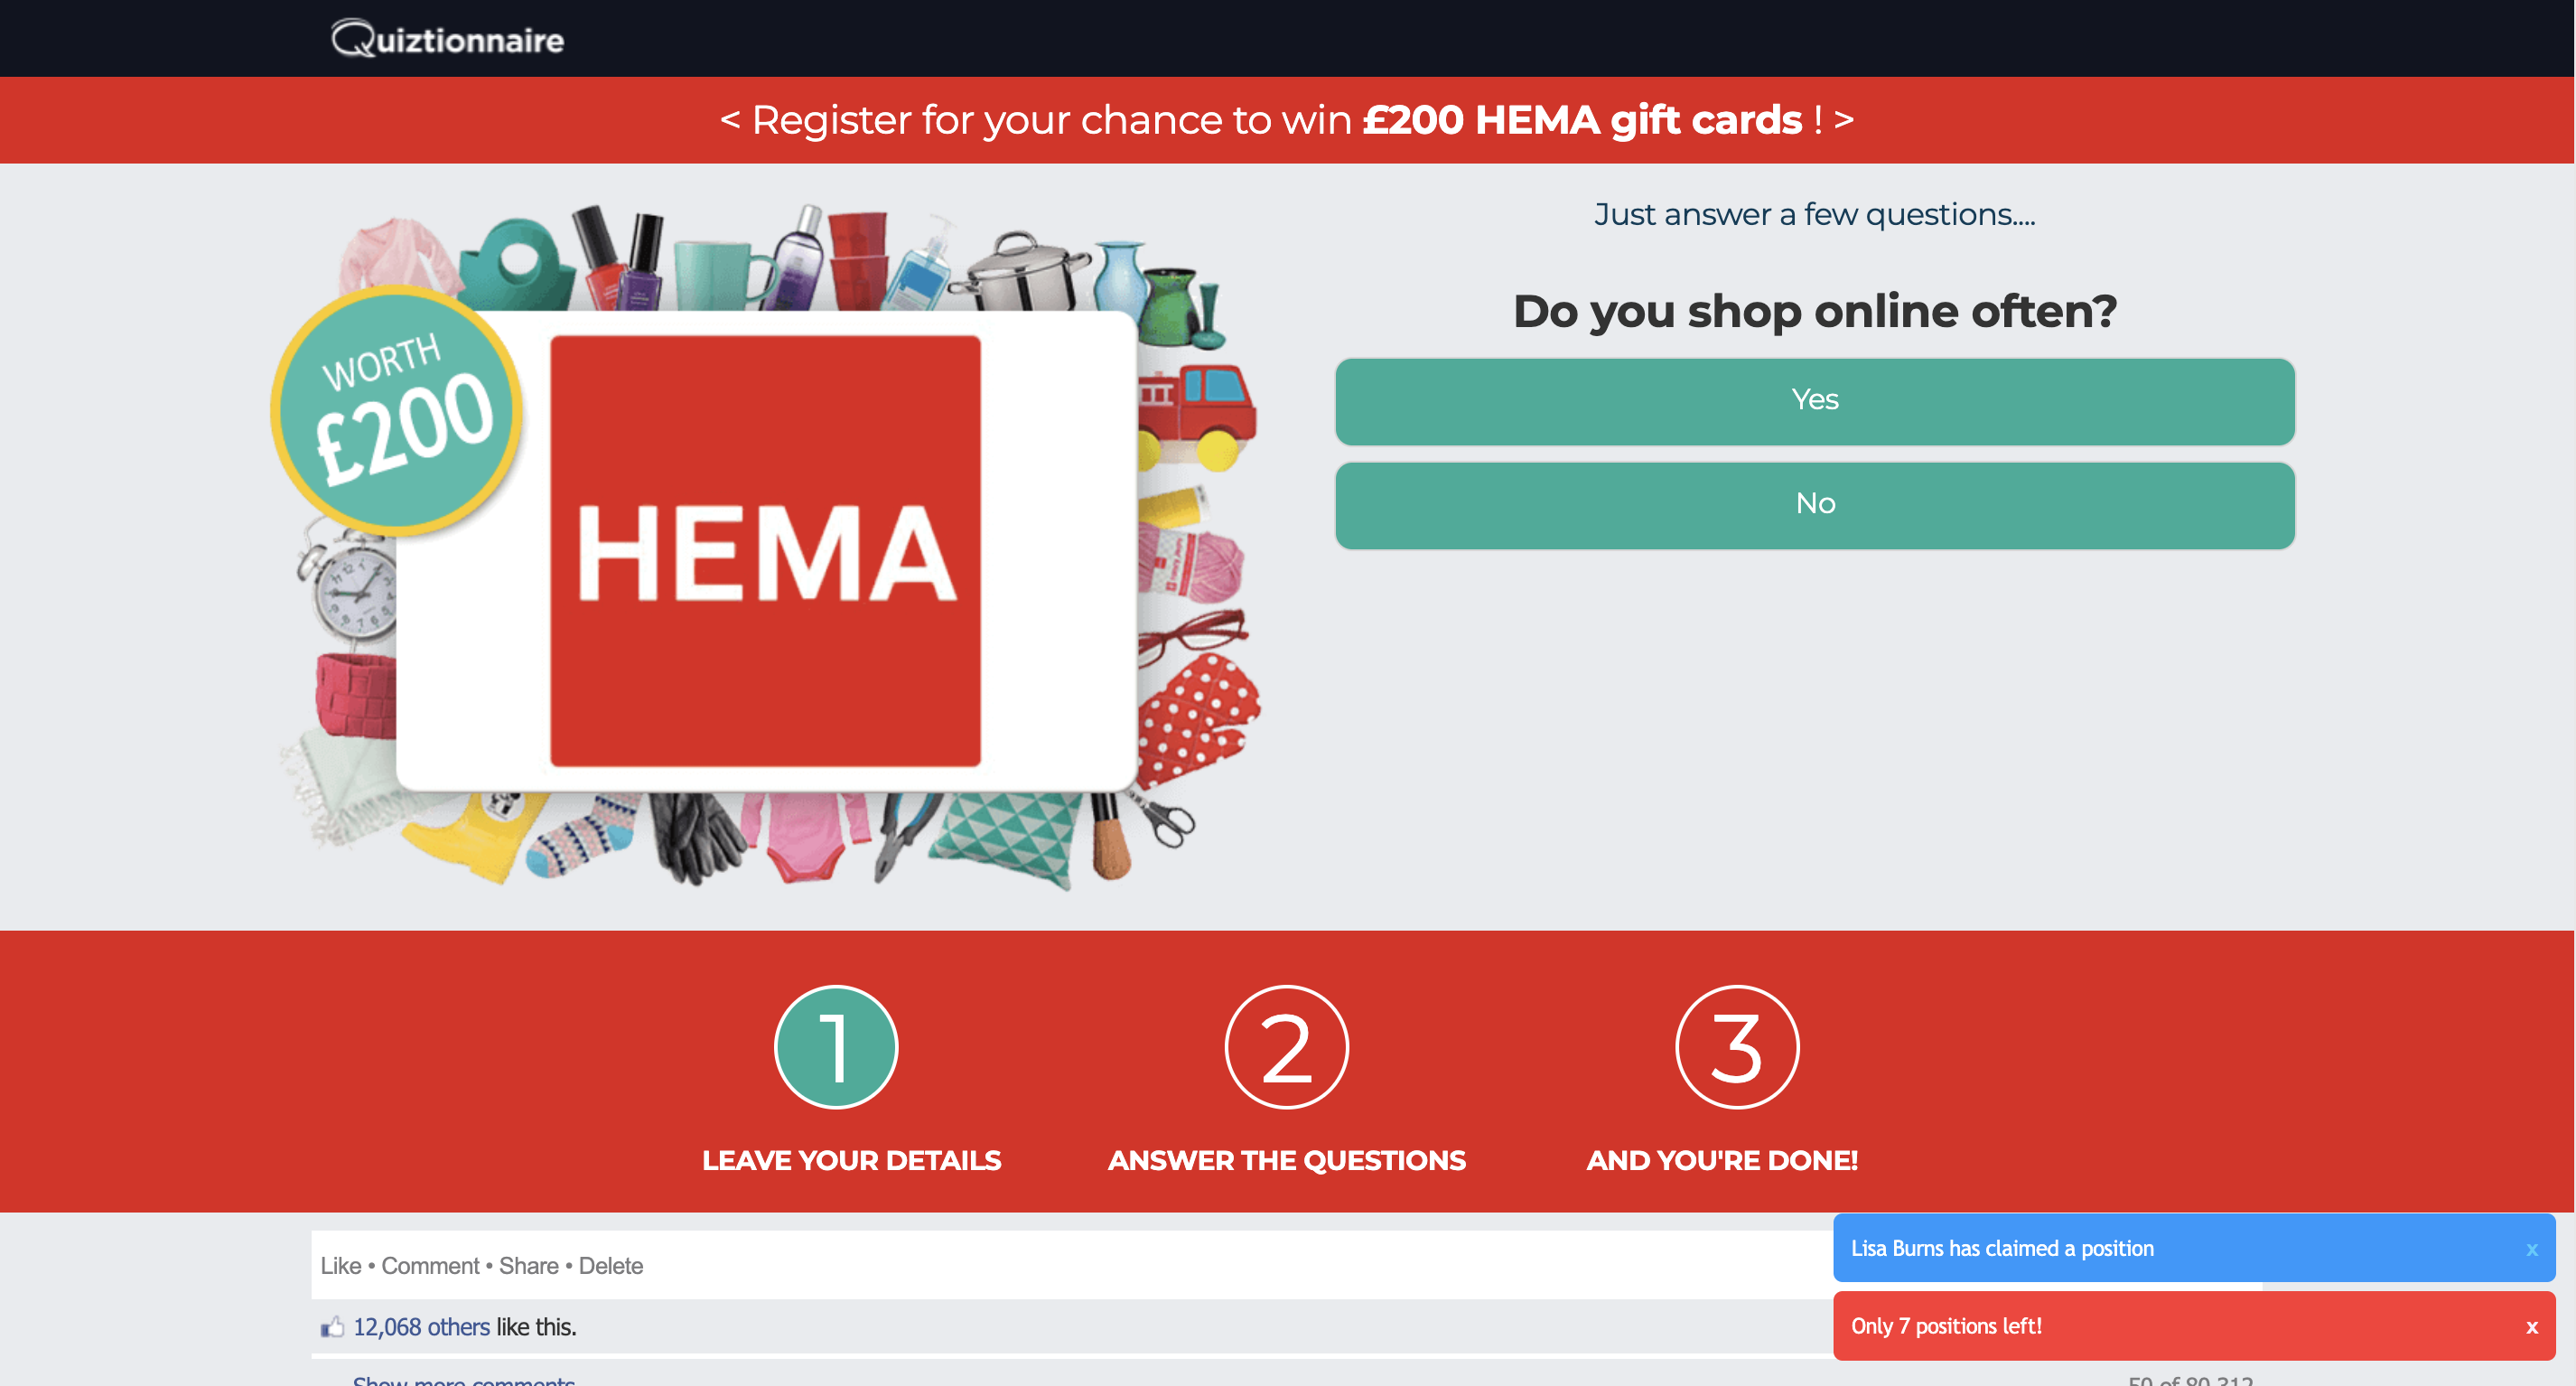Click the step 3 circle icon
The width and height of the screenshot is (2576, 1386).
1737,1047
